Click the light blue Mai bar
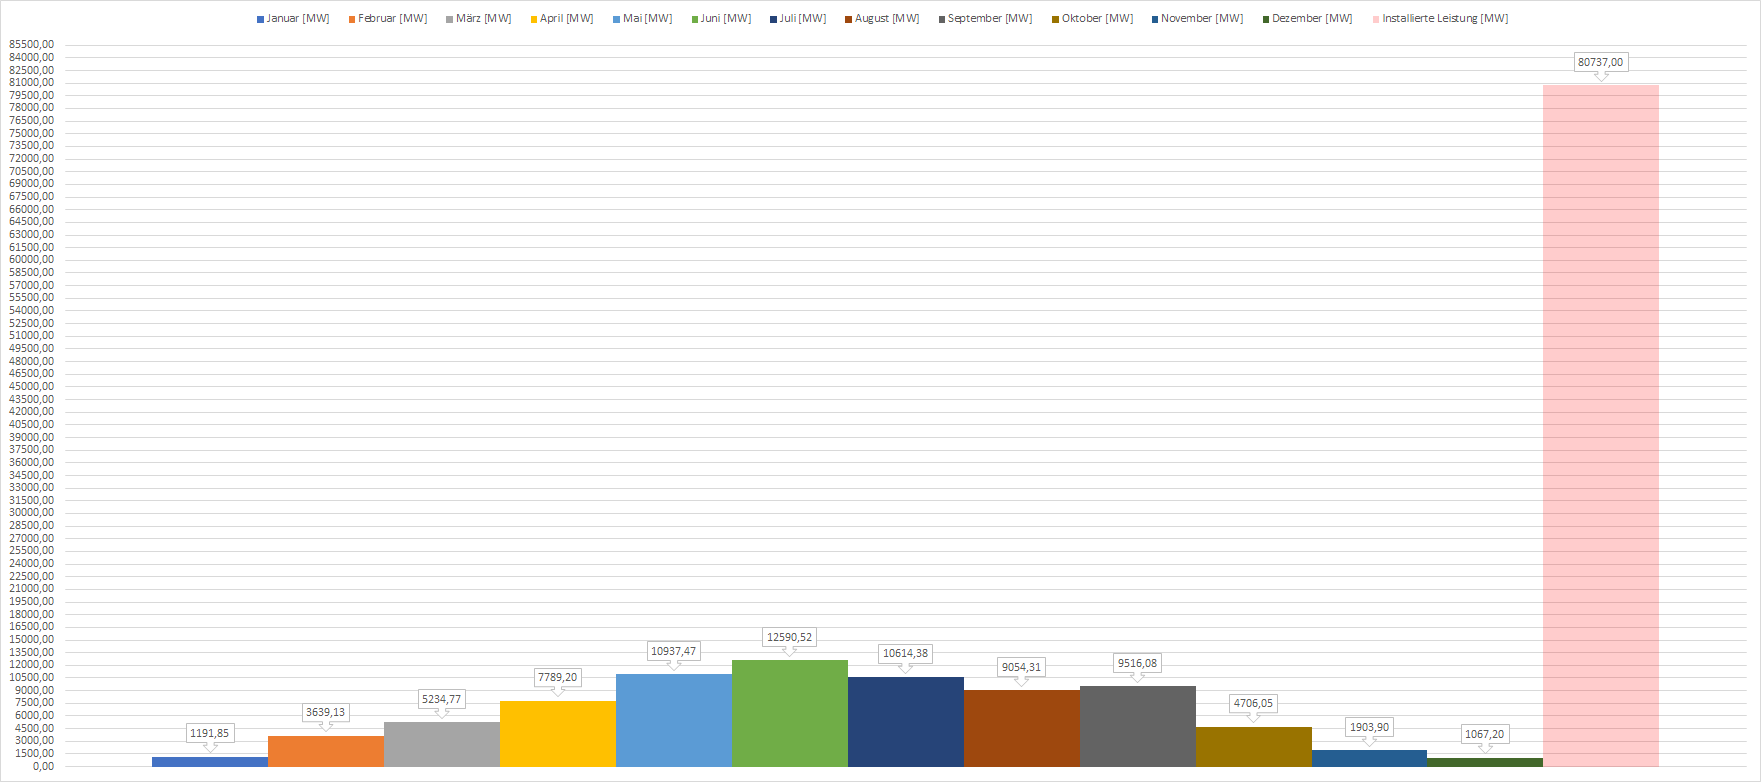This screenshot has width=1761, height=782. (673, 720)
